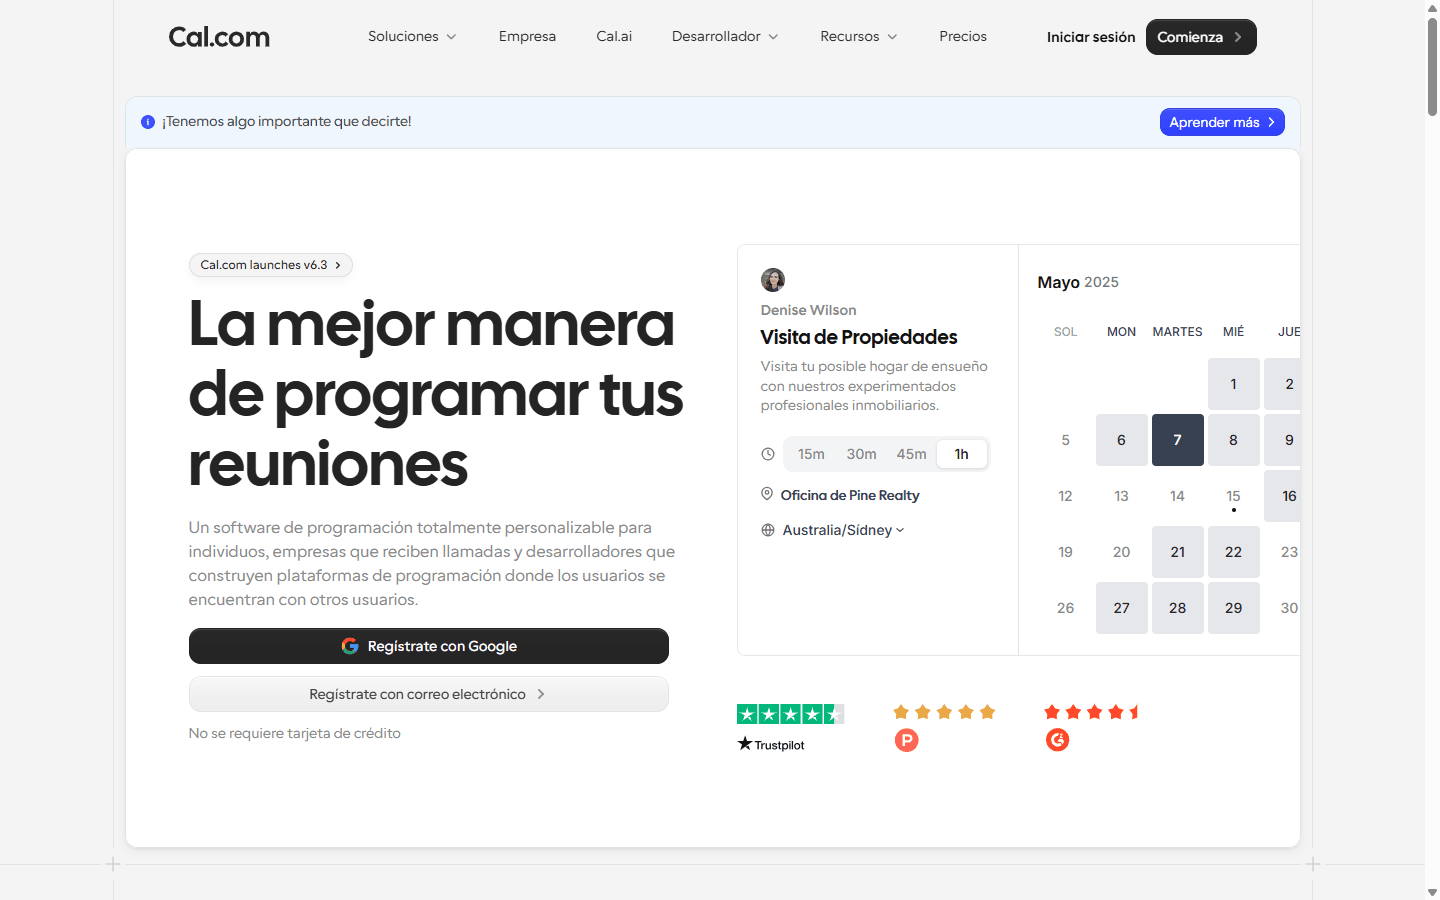Click "No se requiere tarjeta de crédito" text
The image size is (1440, 900).
[295, 733]
